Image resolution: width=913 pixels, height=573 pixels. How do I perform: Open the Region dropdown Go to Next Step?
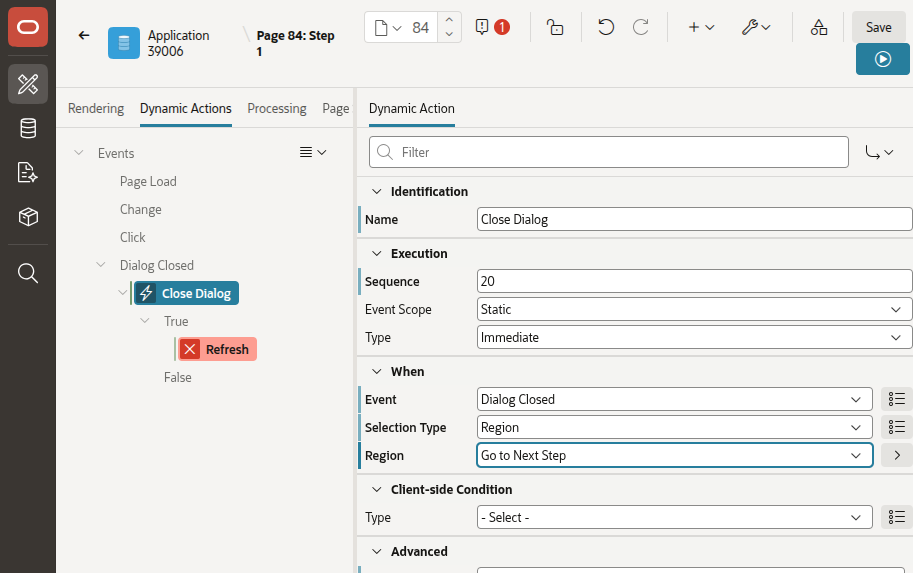(674, 455)
